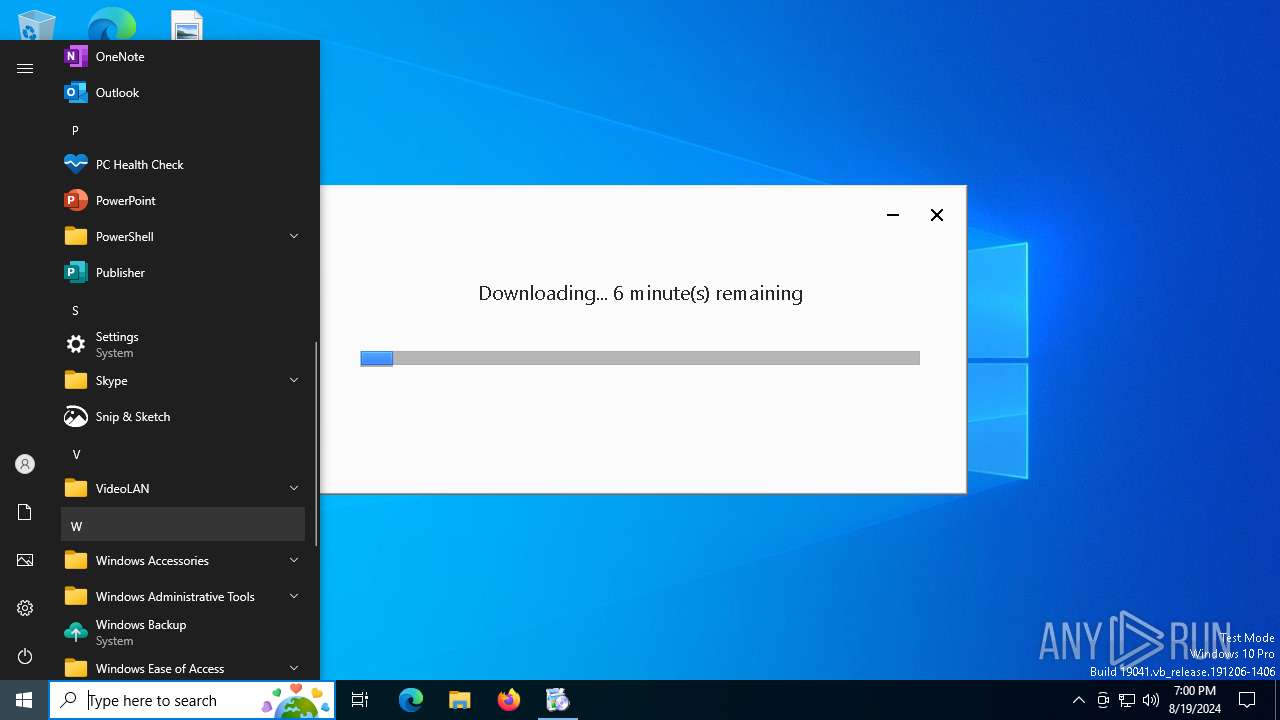
Task: Expand the Skype folder
Action: (x=183, y=381)
